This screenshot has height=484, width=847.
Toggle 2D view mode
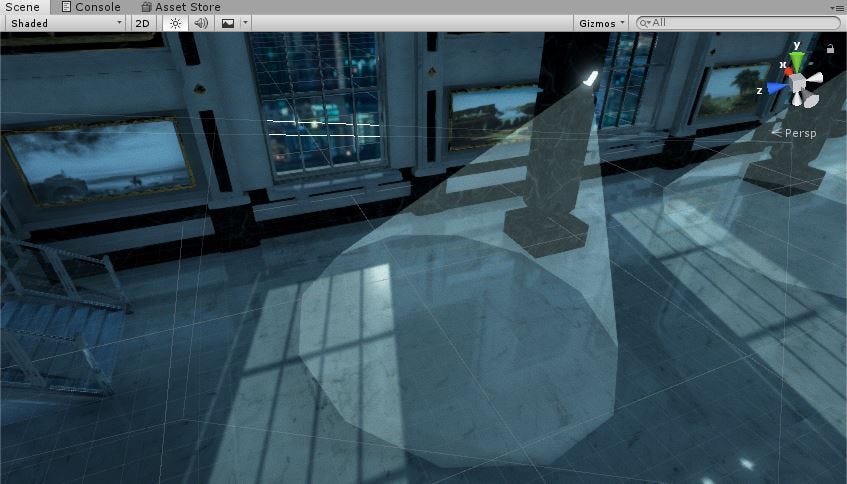tap(143, 23)
